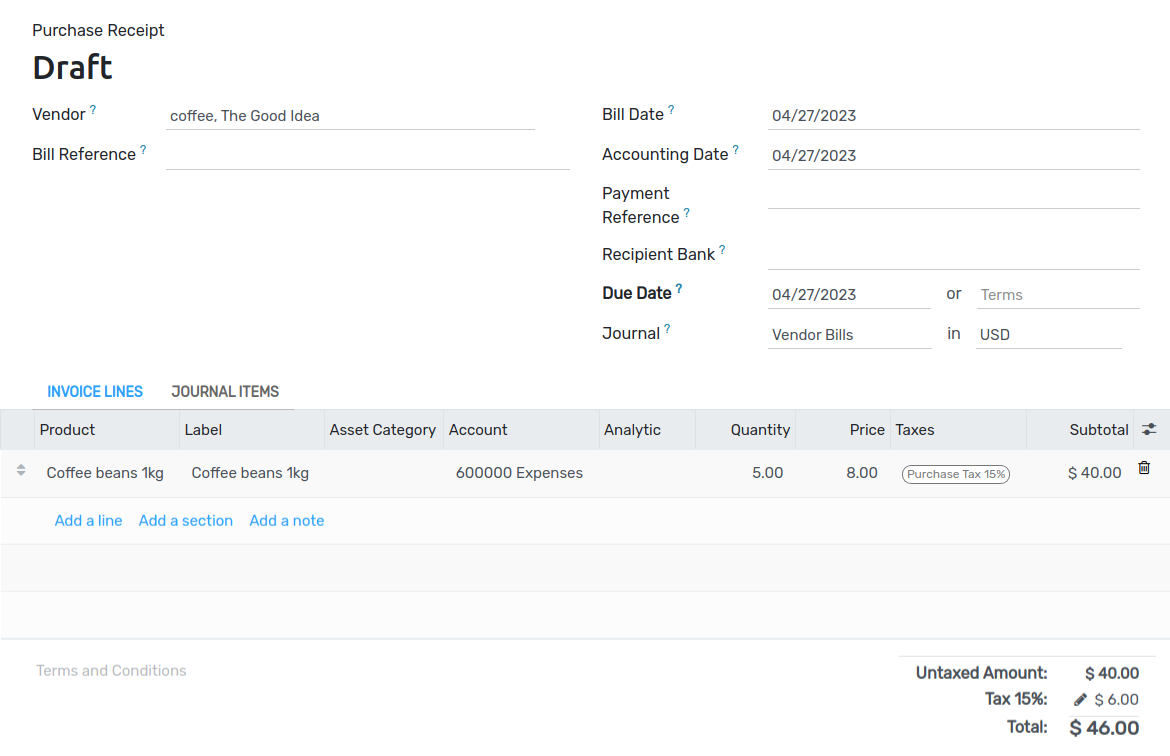
Task: Show Recipient Bank help tooltip
Action: pyautogui.click(x=722, y=250)
